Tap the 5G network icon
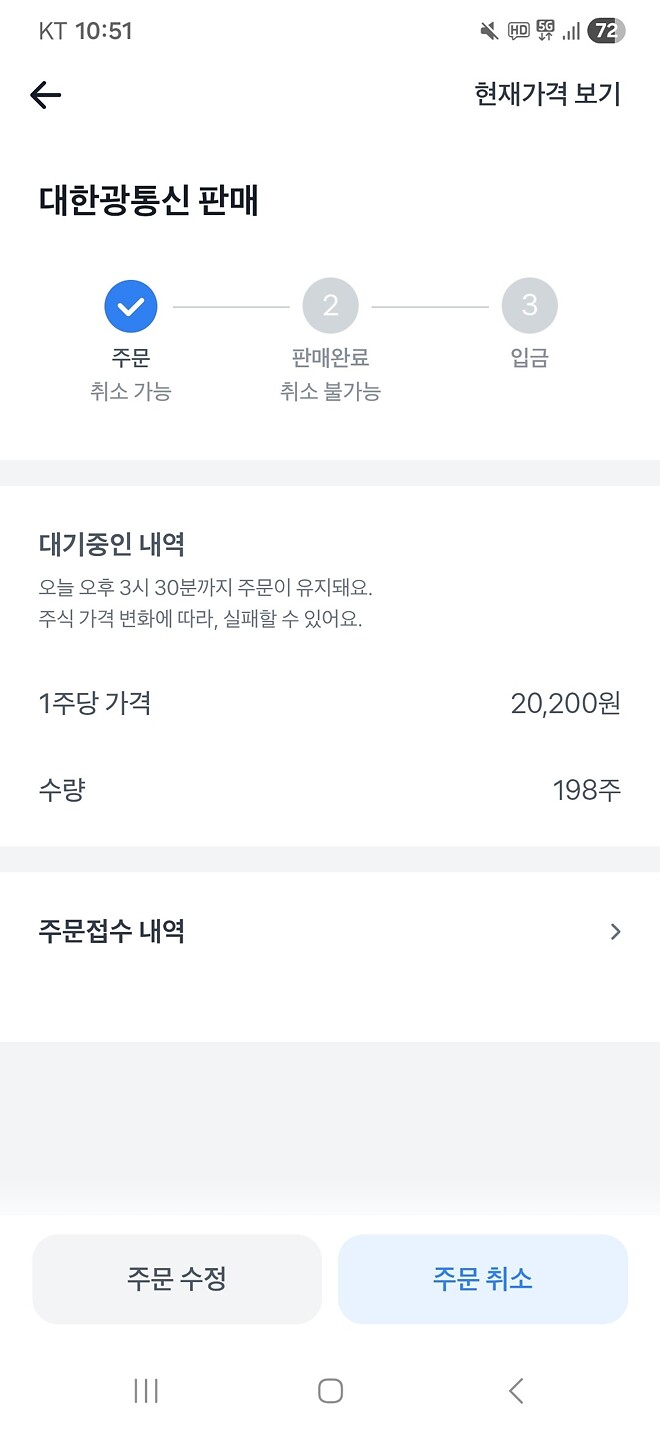This screenshot has height=1430, width=660. coord(544,30)
